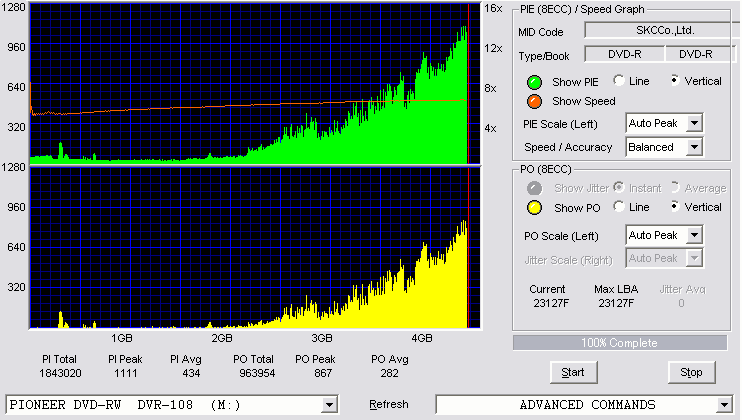The width and height of the screenshot is (742, 420).
Task: Toggle the orange Show Speed indicator
Action: (534, 101)
